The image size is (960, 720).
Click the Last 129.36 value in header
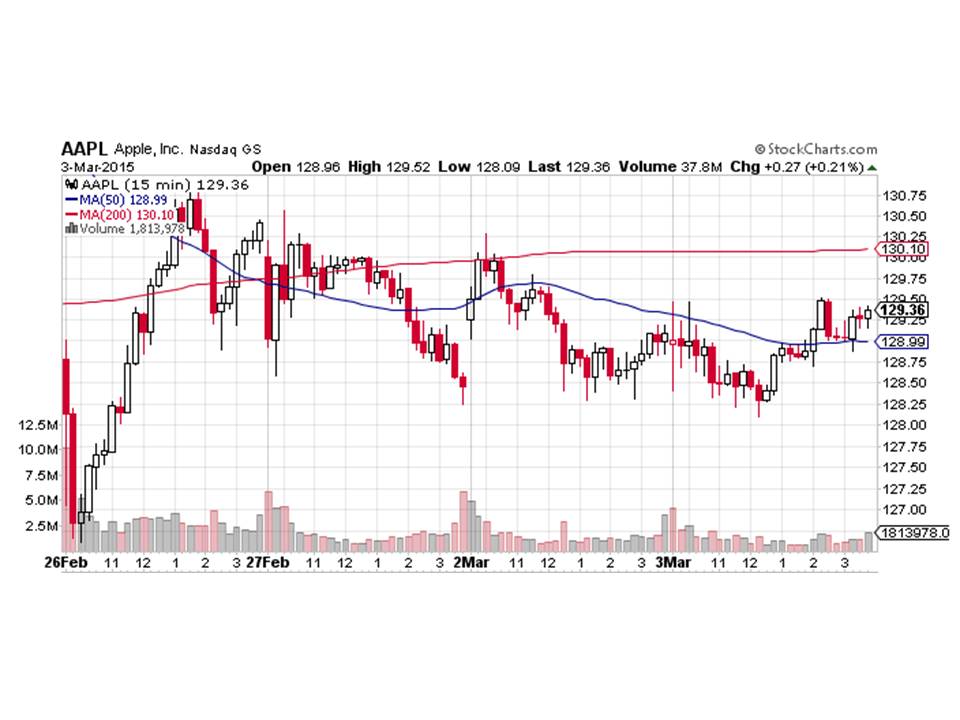[569, 167]
